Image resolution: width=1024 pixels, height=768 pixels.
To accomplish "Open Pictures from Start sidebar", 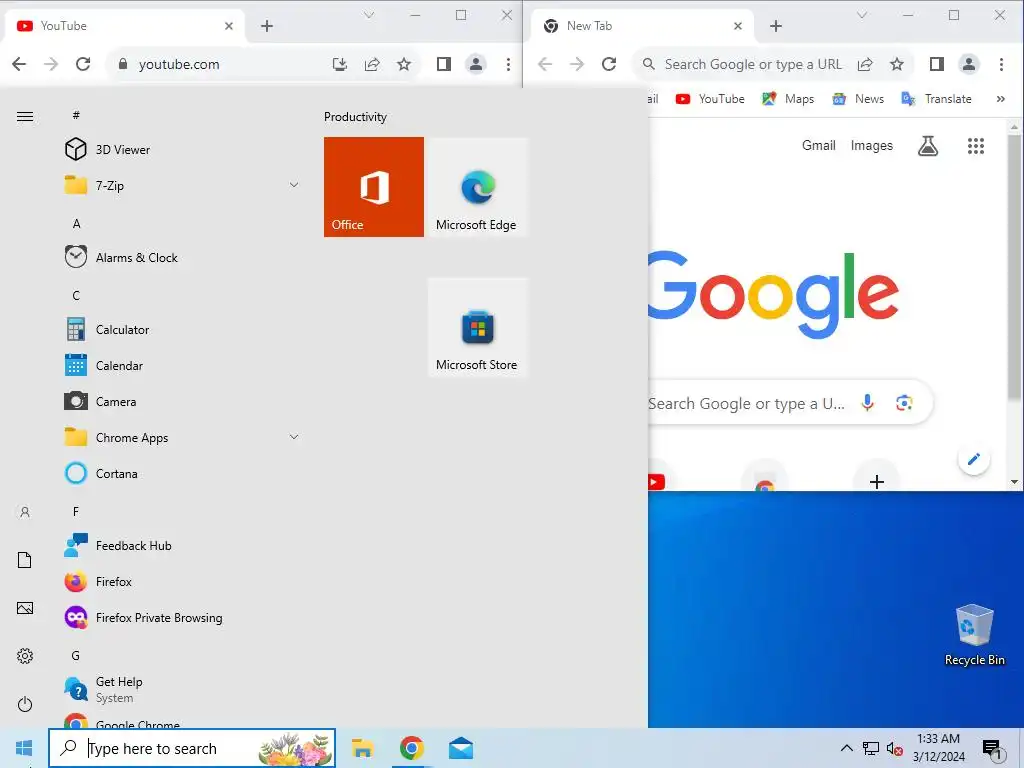I will tap(25, 608).
